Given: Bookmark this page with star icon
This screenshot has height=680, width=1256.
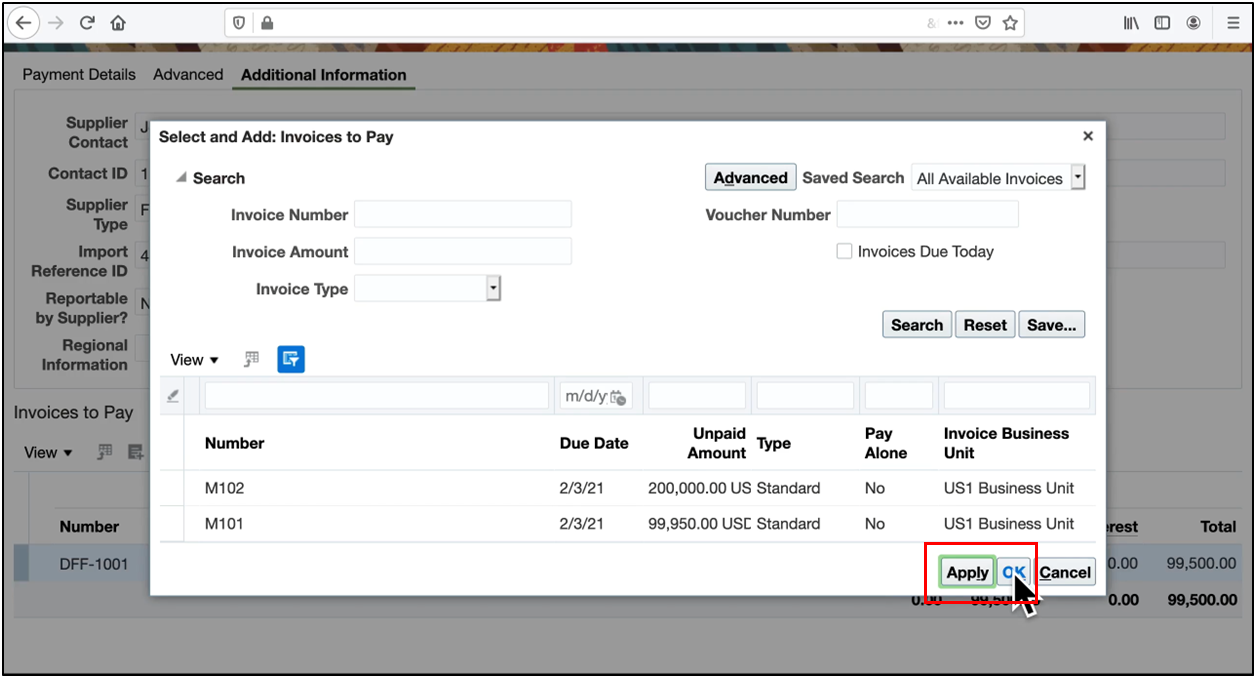Looking at the screenshot, I should 1010,22.
